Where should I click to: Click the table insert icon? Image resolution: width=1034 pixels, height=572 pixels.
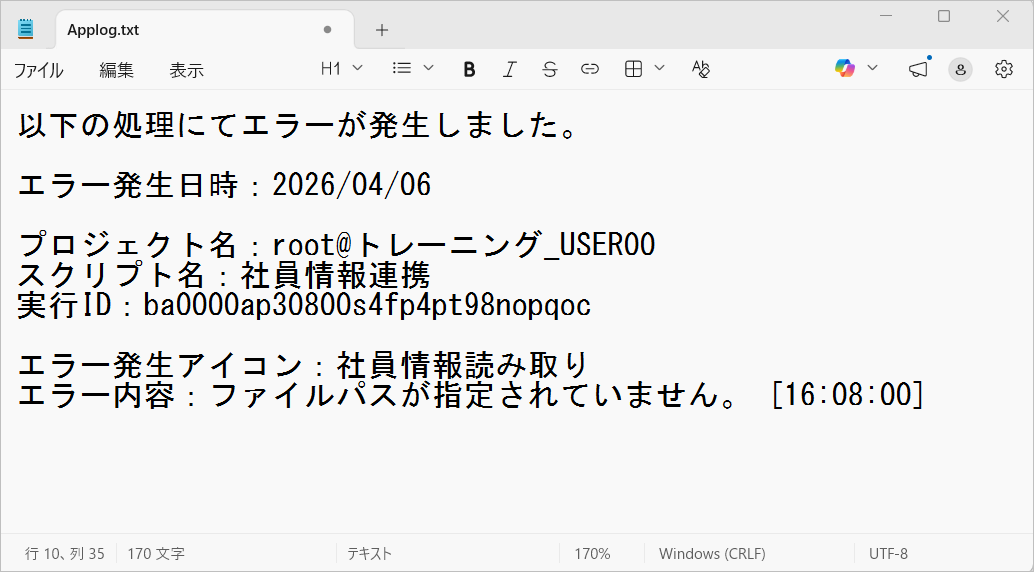pyautogui.click(x=633, y=69)
